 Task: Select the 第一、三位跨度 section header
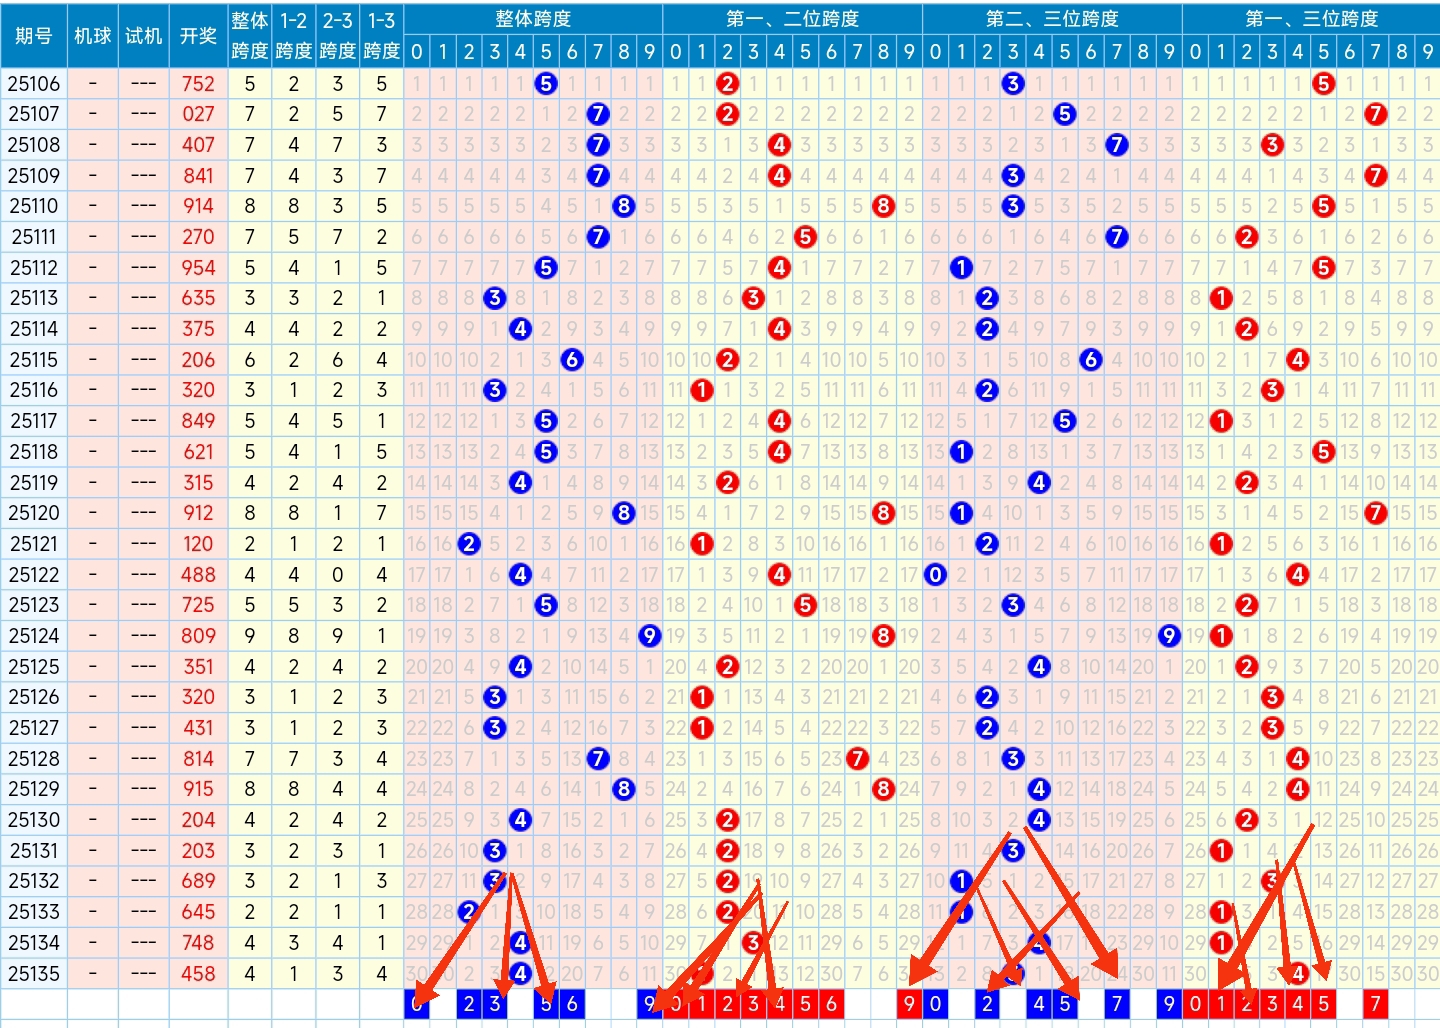pyautogui.click(x=1311, y=19)
